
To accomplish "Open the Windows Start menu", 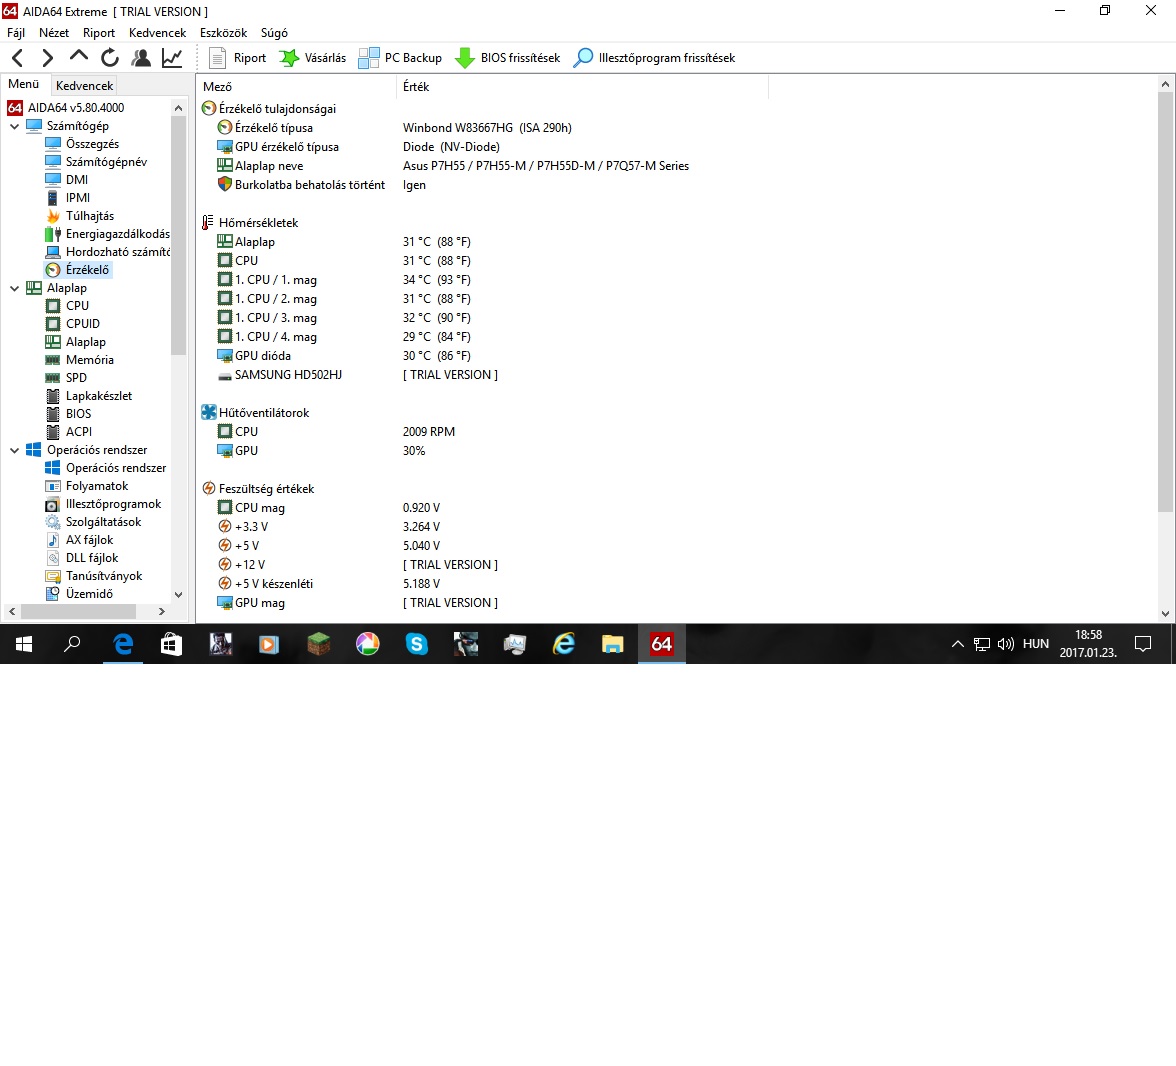I will click(x=24, y=644).
